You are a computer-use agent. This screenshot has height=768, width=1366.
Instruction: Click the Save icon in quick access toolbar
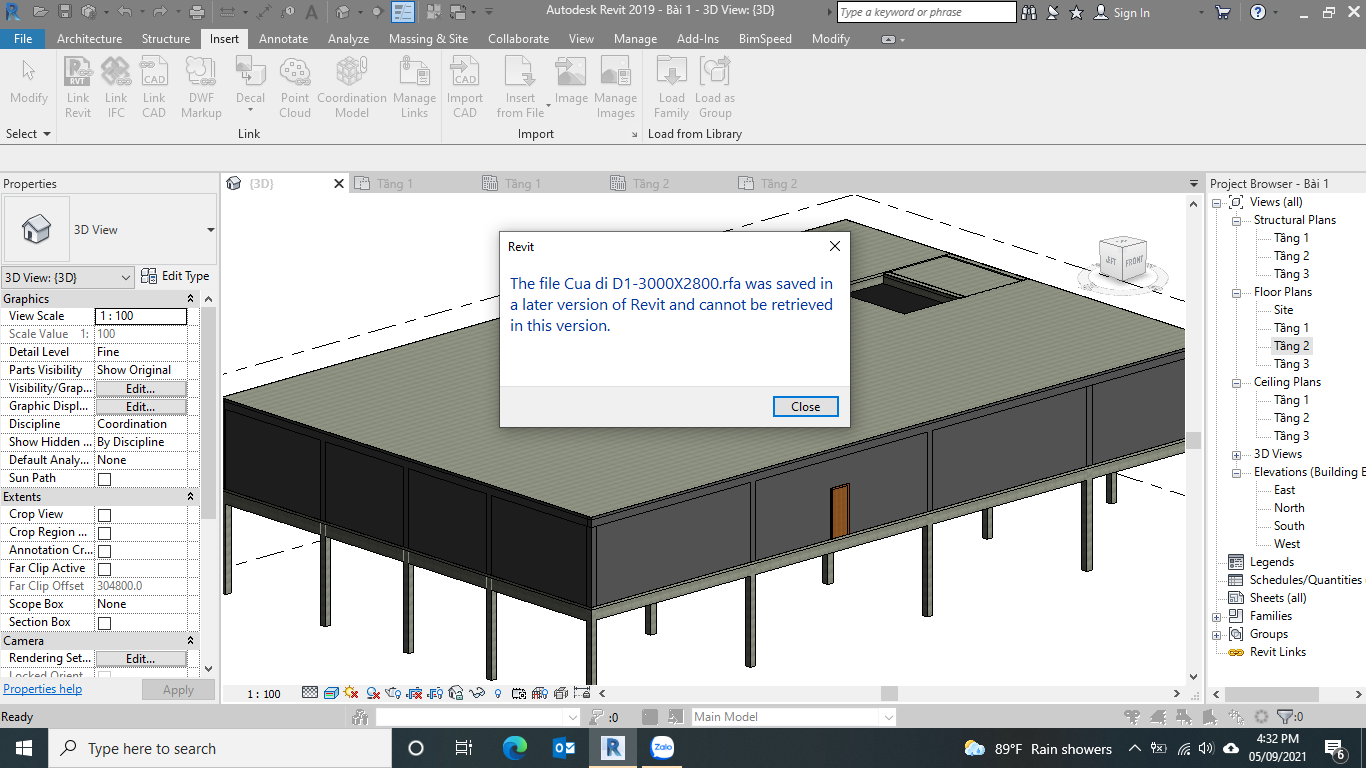64,12
